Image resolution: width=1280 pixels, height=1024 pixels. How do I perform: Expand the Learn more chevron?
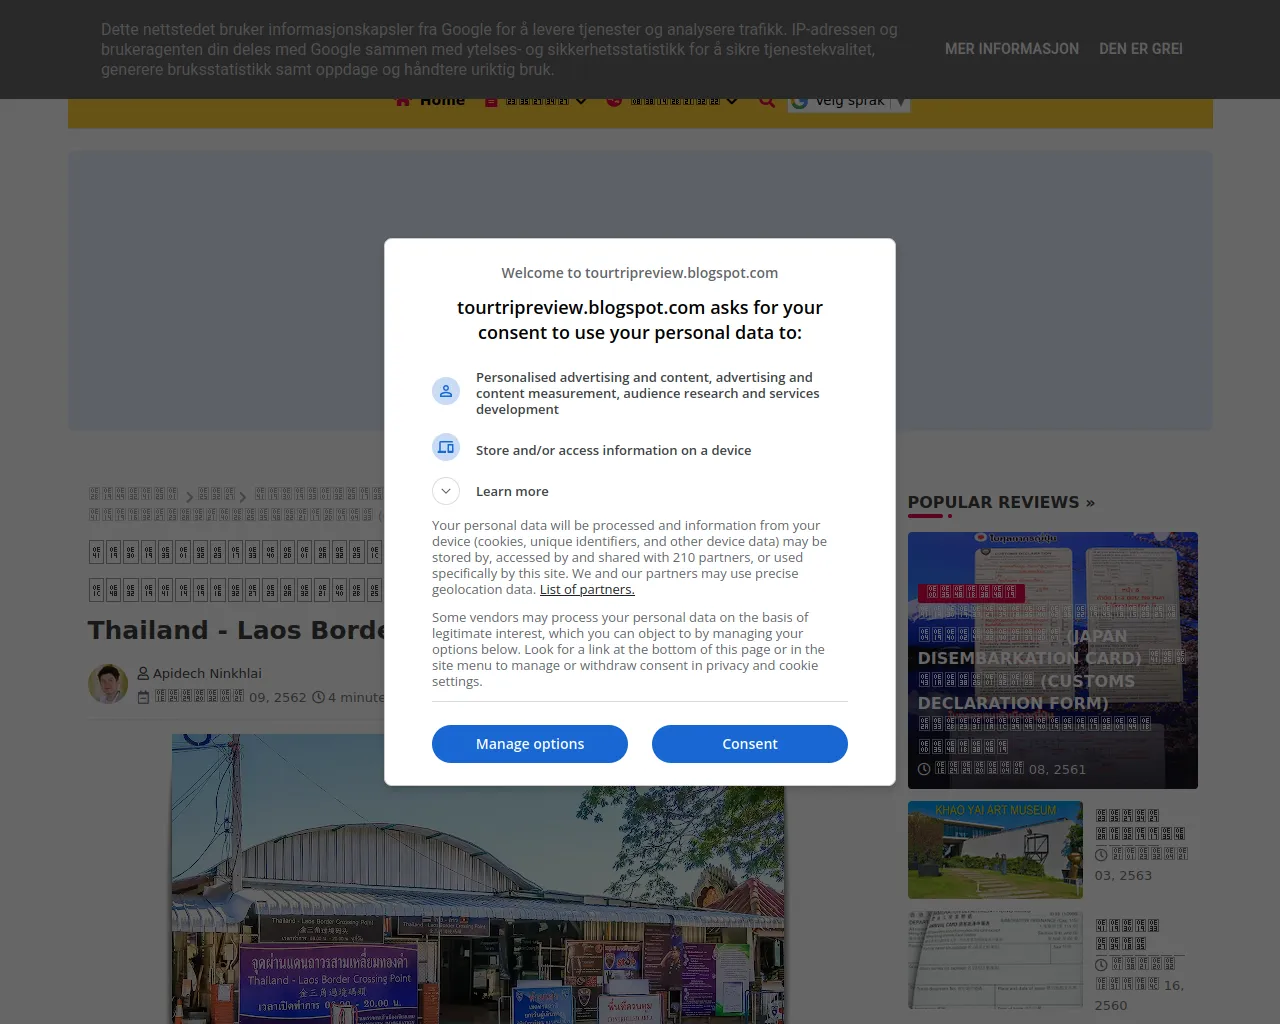[x=446, y=491]
